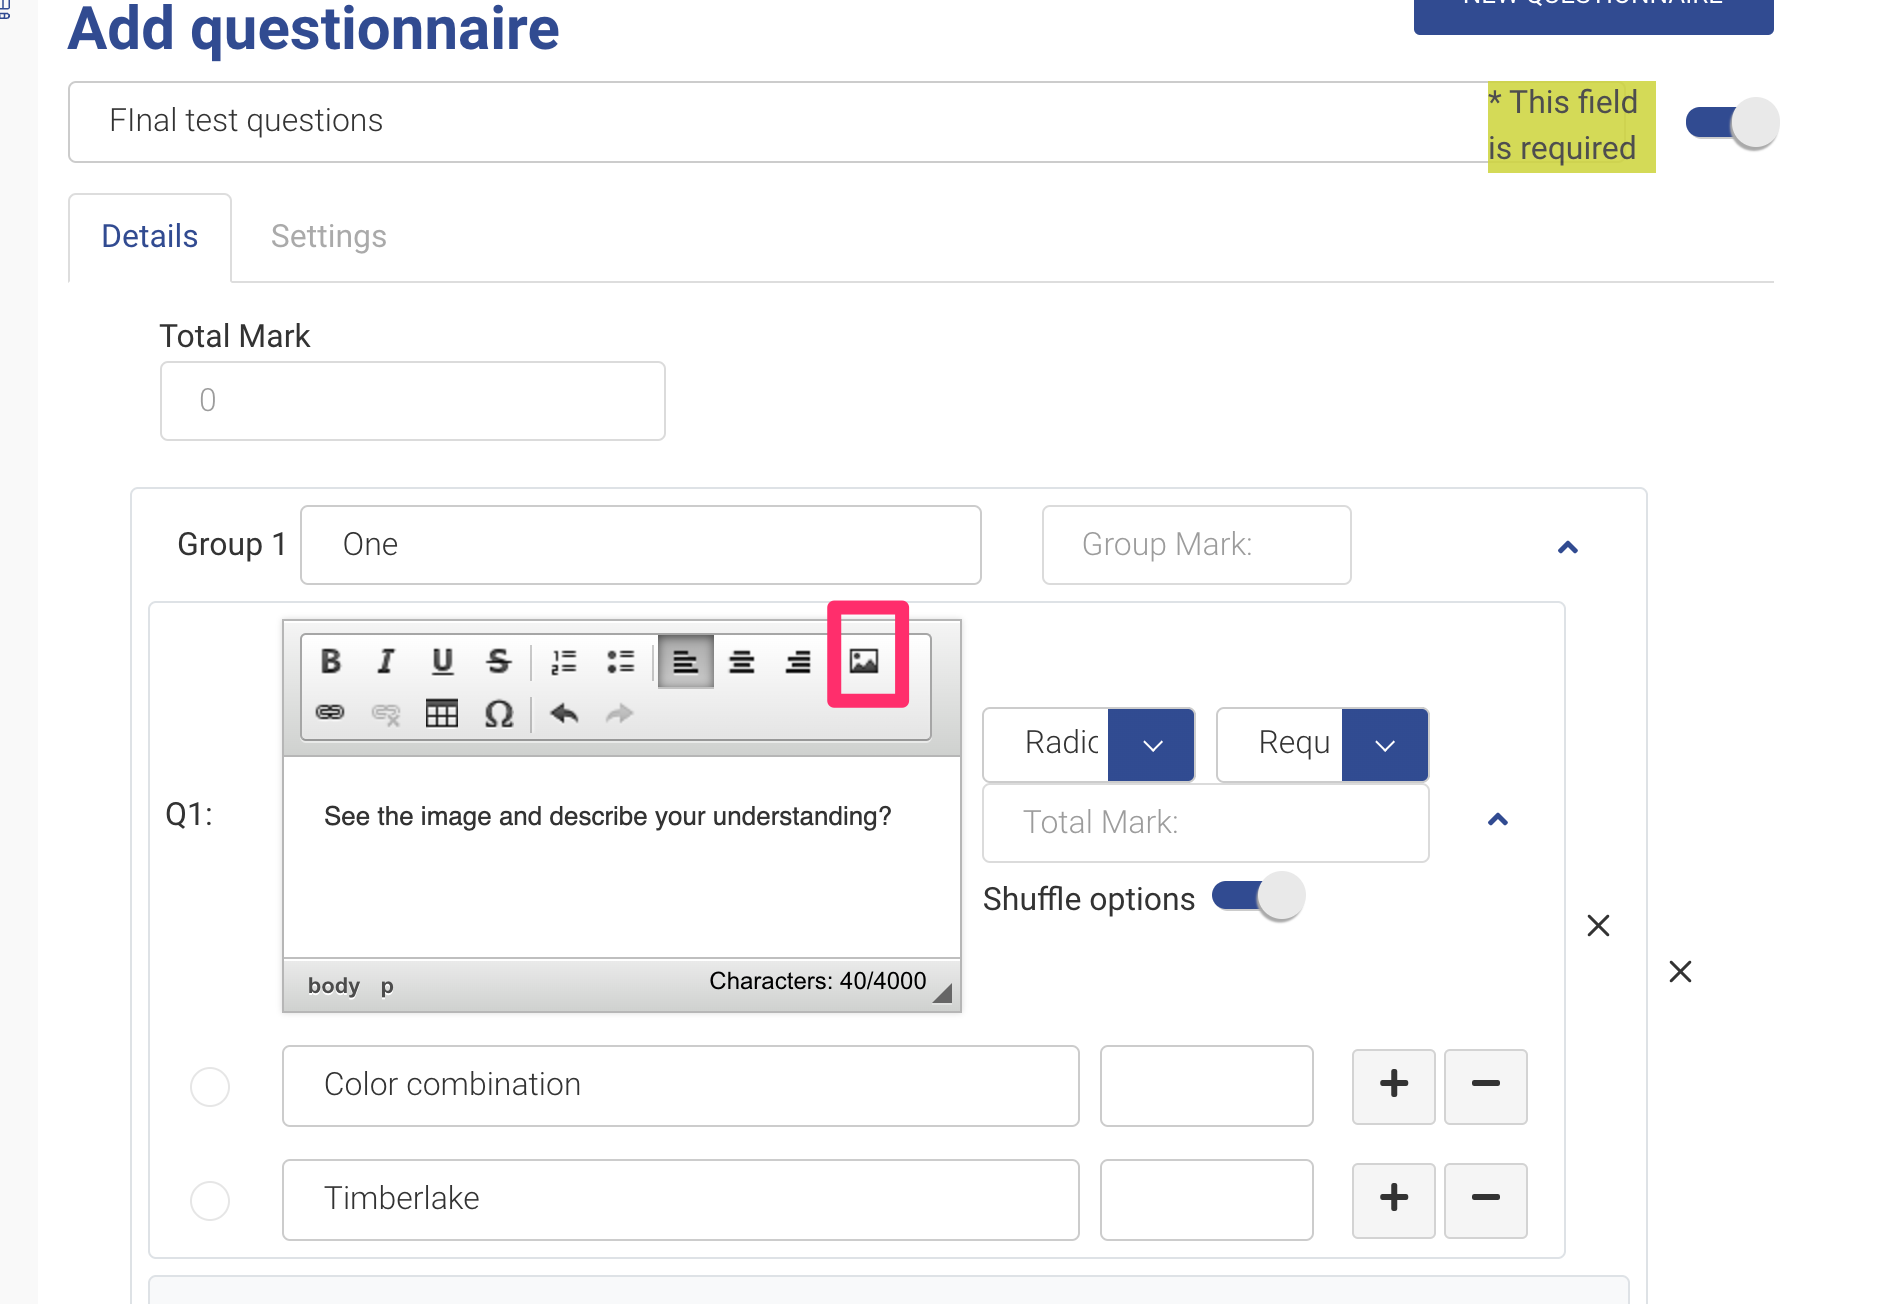
Task: Open the Details tab
Action: (150, 237)
